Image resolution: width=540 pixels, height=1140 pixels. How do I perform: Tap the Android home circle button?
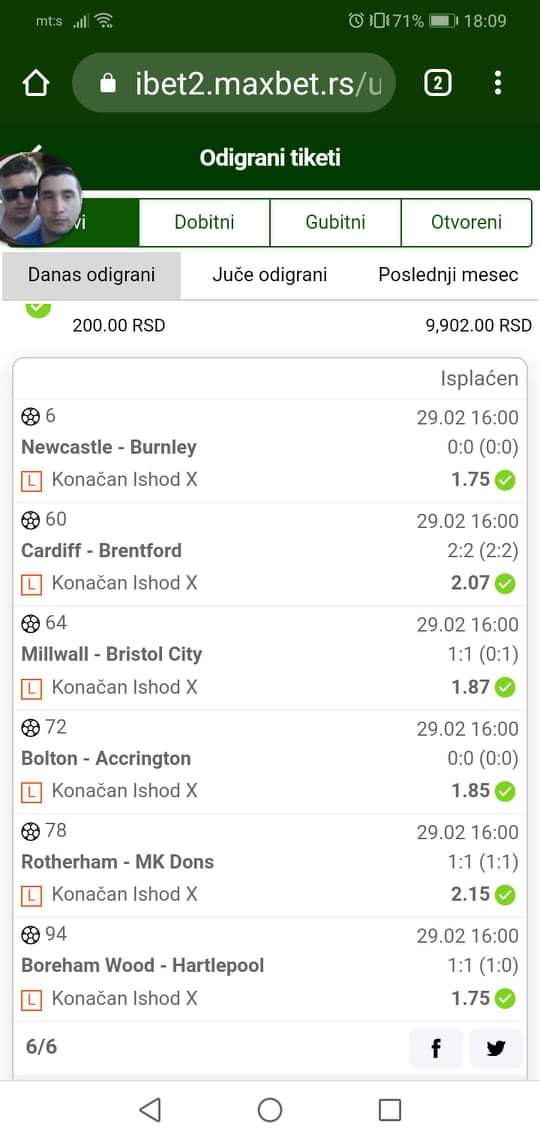270,1109
